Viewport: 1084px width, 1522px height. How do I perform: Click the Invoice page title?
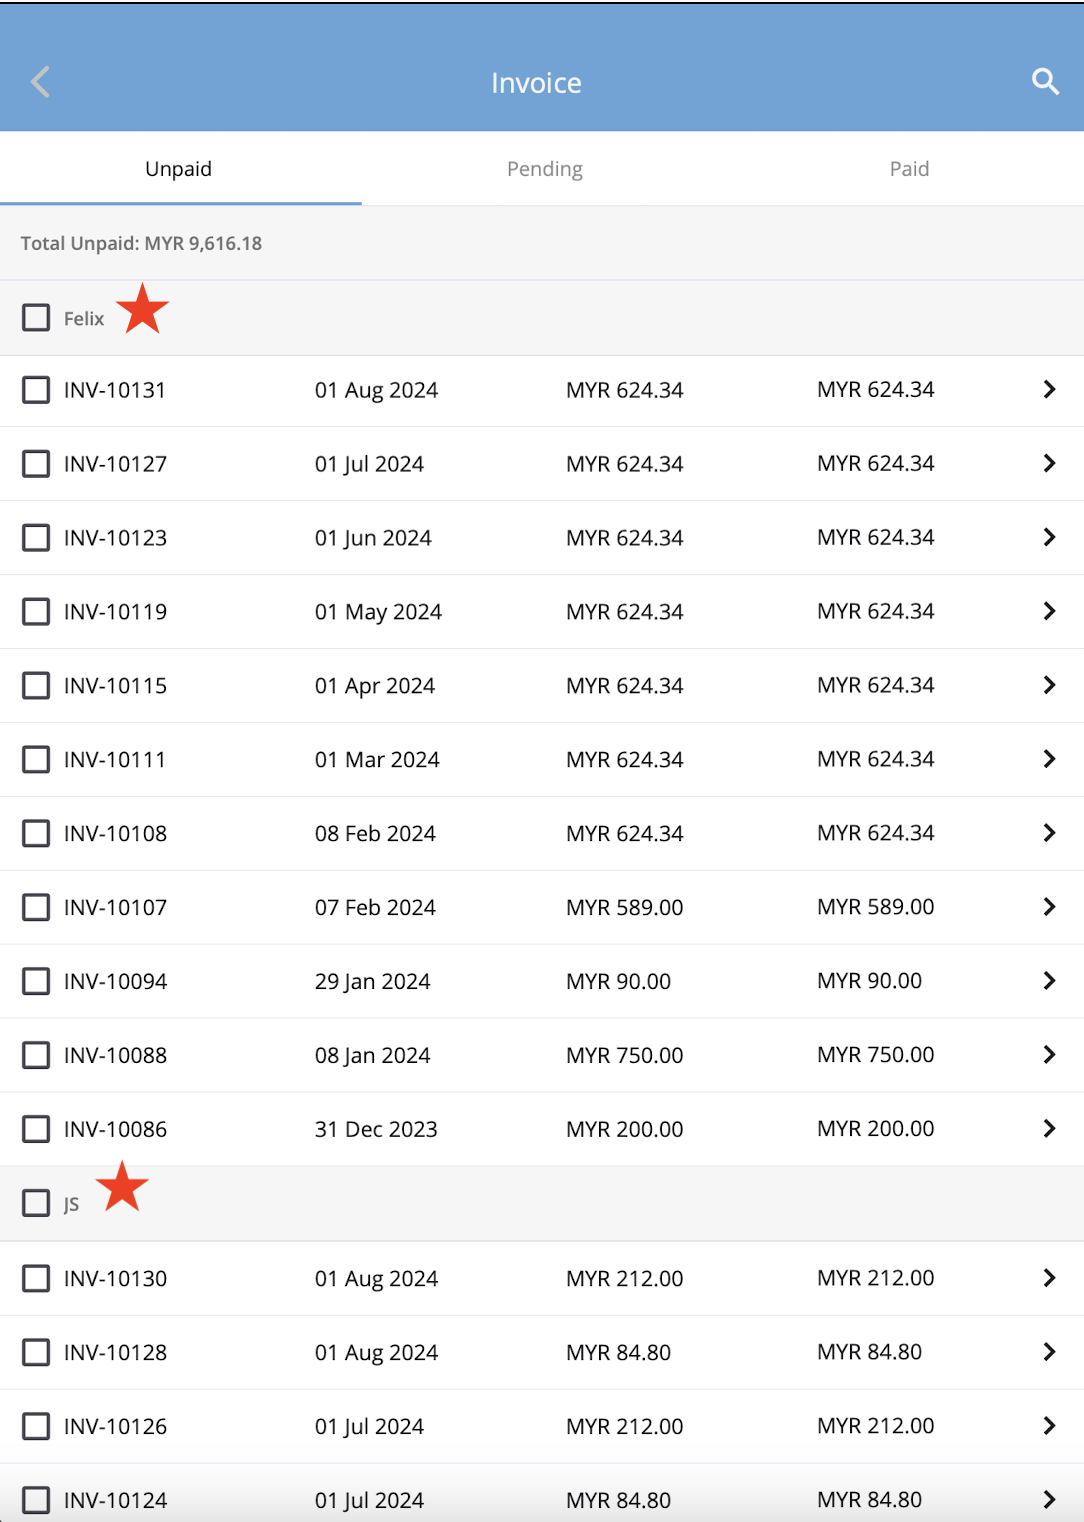[536, 83]
